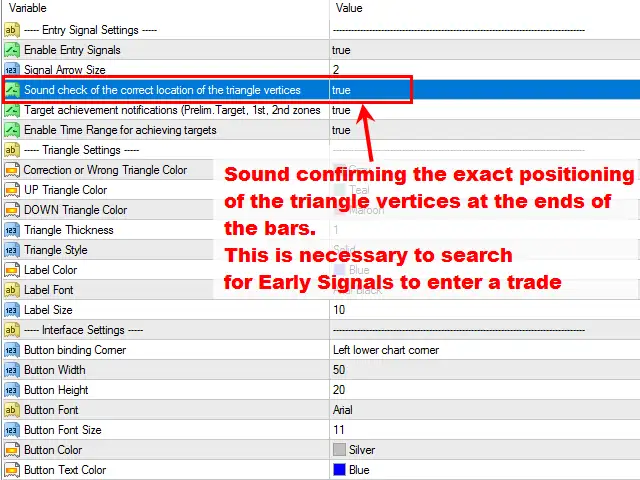This screenshot has height=480, width=640.
Task: Click the ab icon beside Label Font
Action: (x=12, y=290)
